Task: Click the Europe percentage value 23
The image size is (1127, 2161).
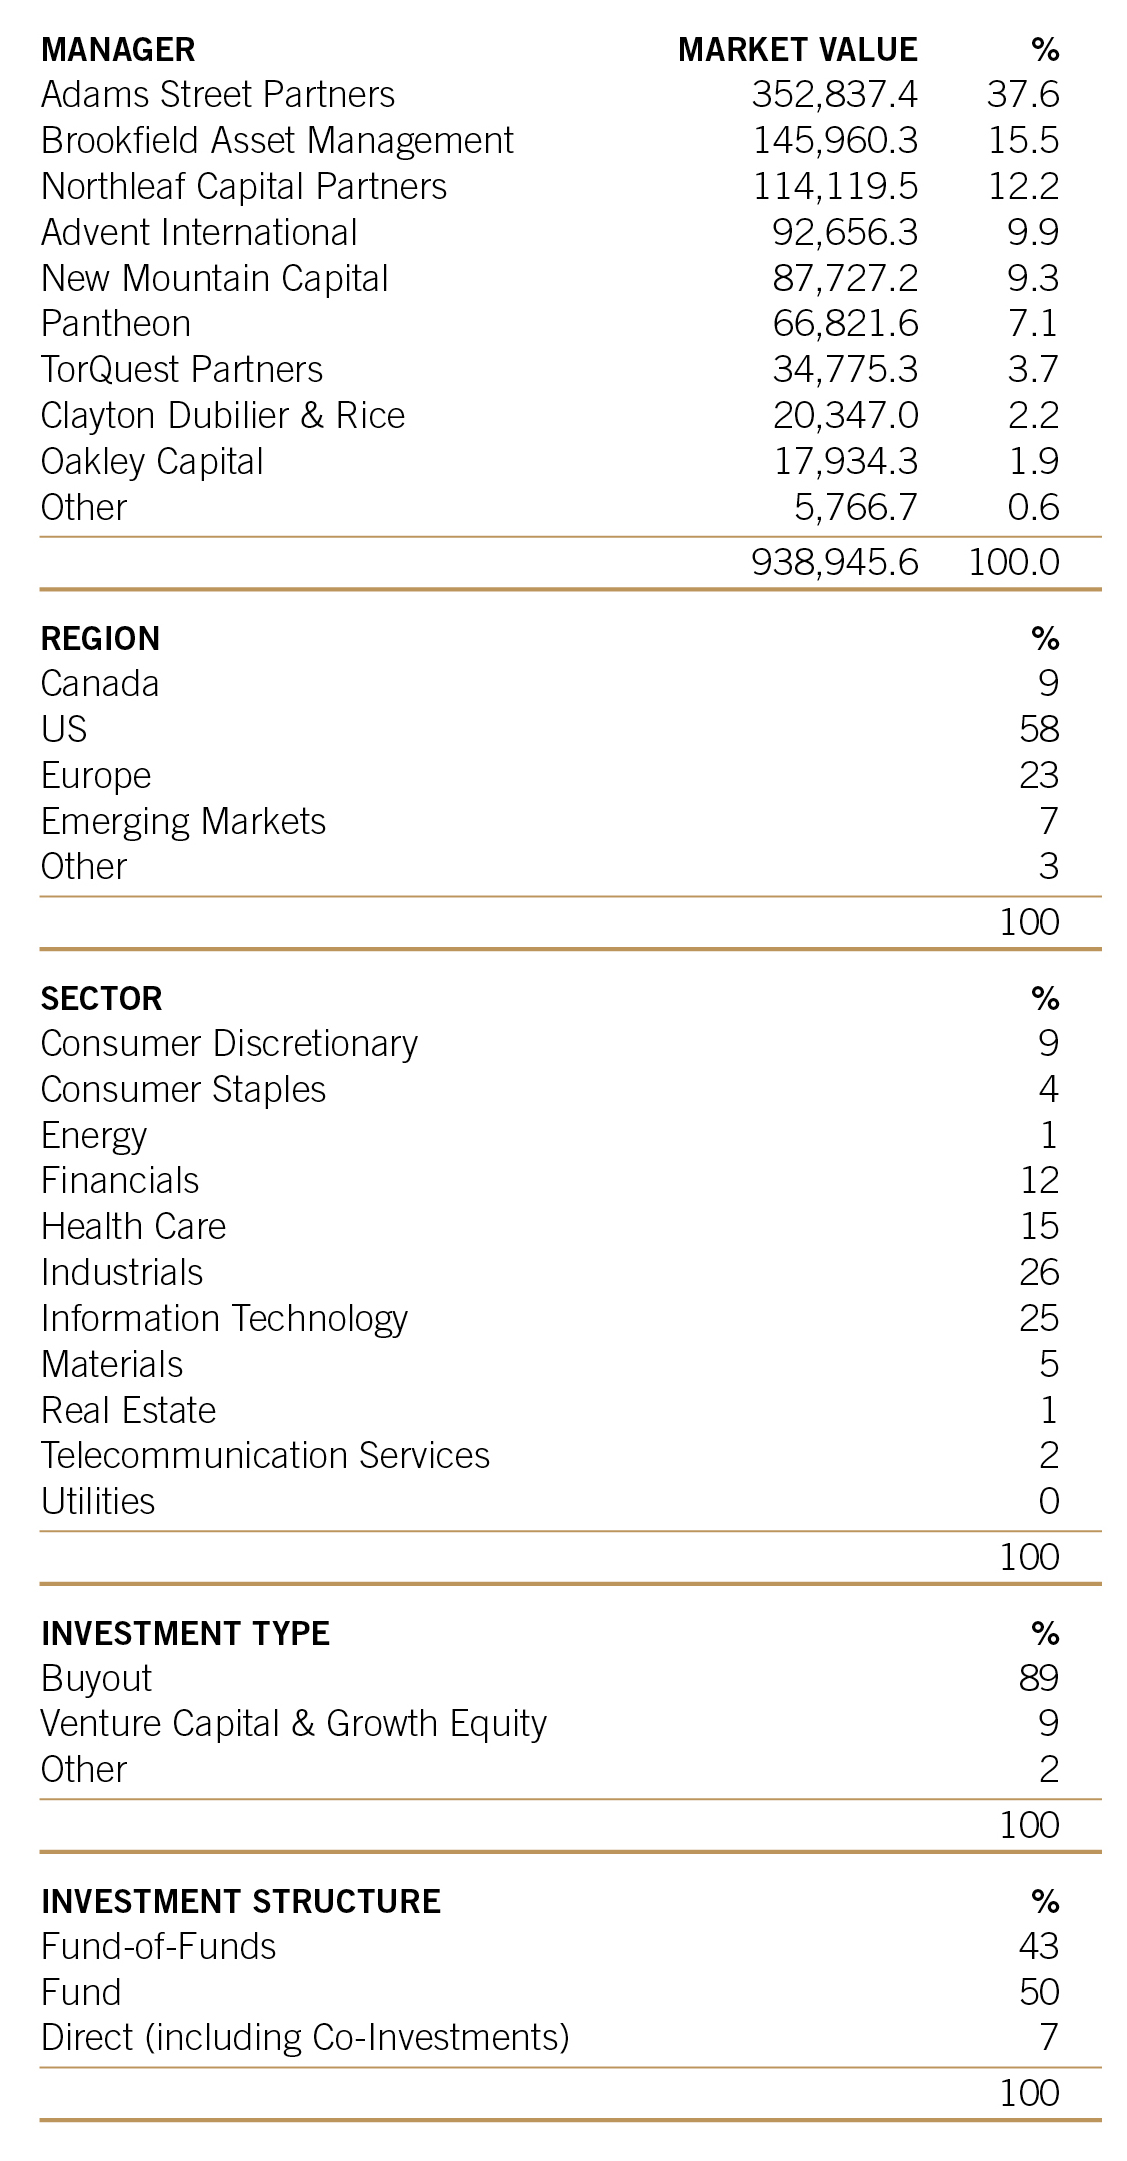Action: pyautogui.click(x=1039, y=775)
